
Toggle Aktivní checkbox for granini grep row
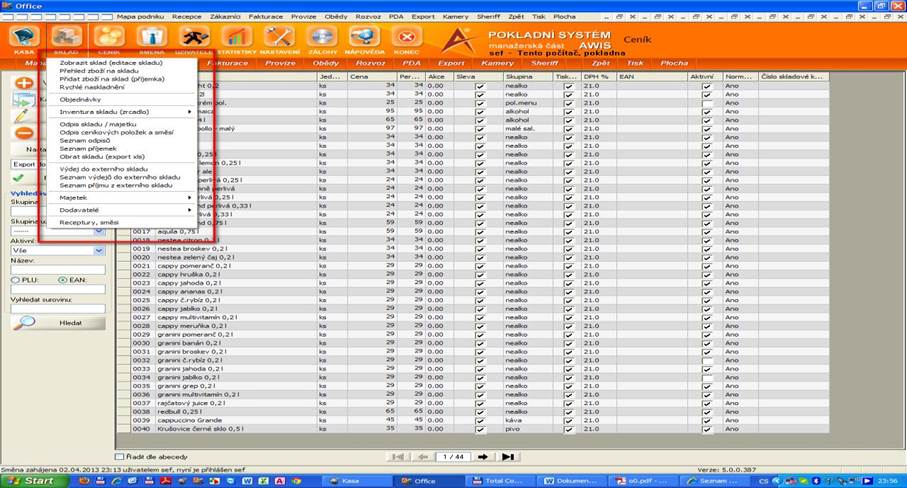coord(707,386)
